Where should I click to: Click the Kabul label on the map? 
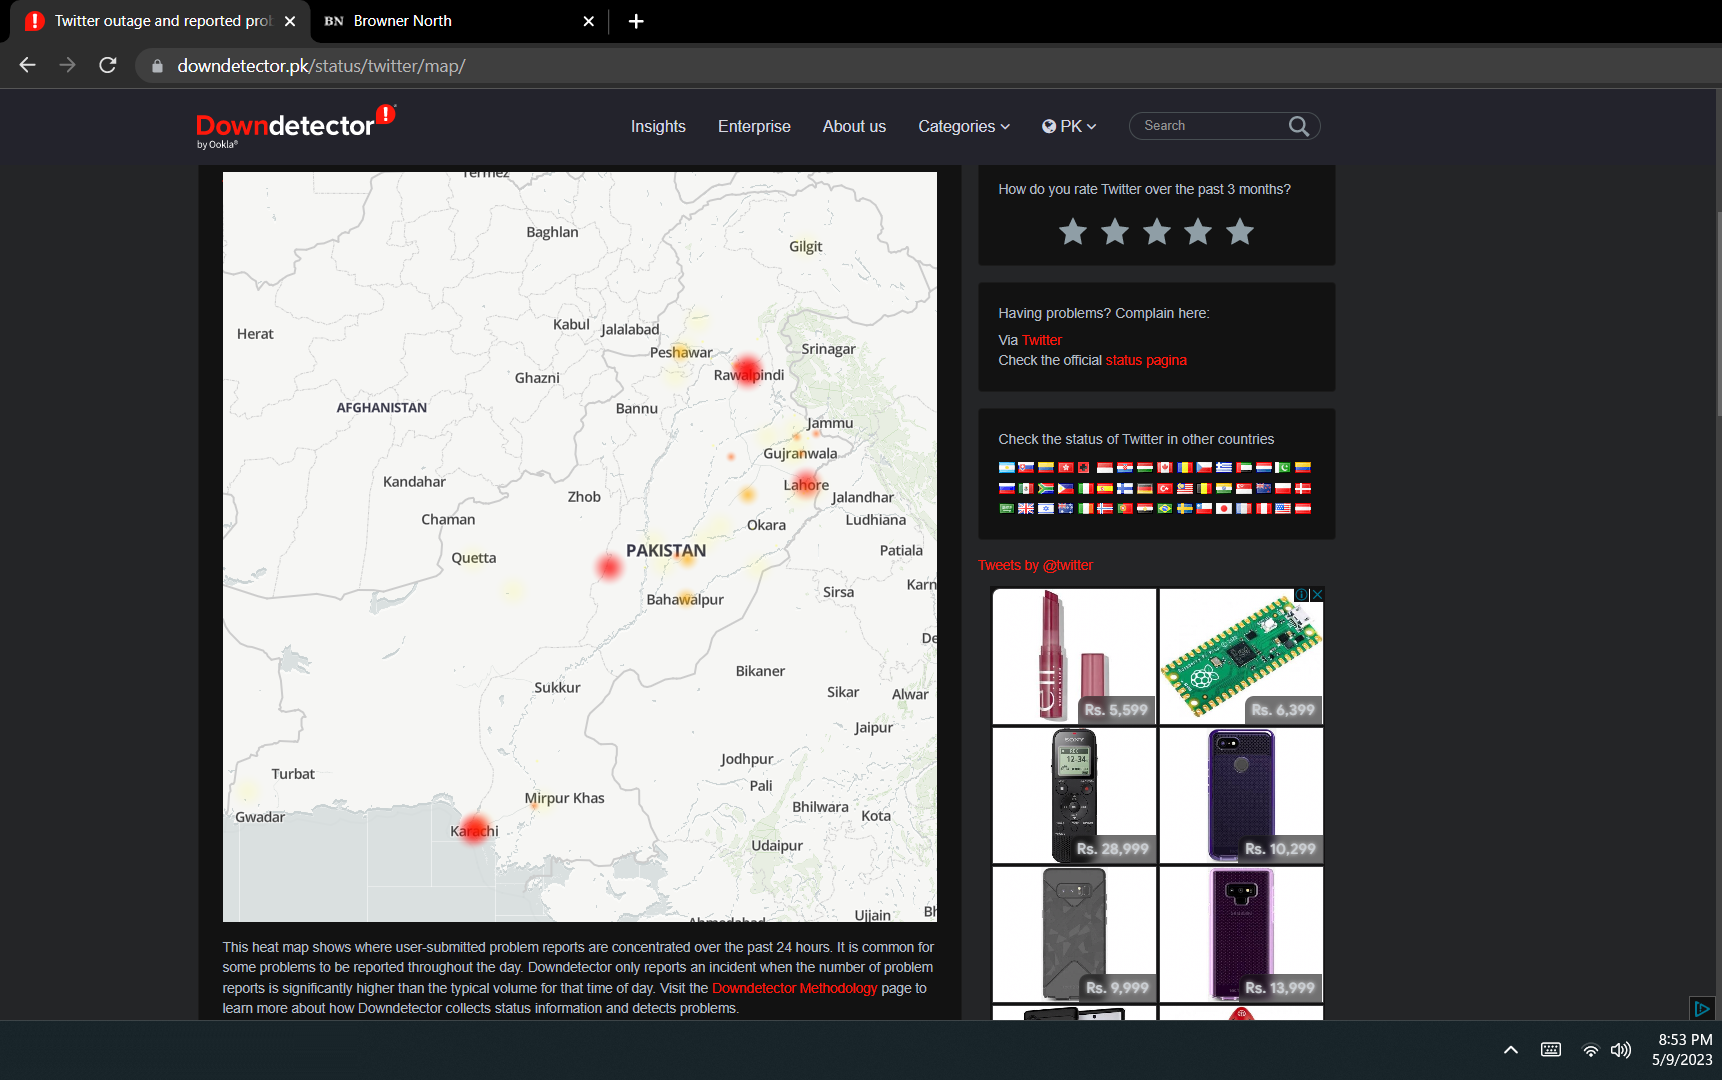click(571, 324)
